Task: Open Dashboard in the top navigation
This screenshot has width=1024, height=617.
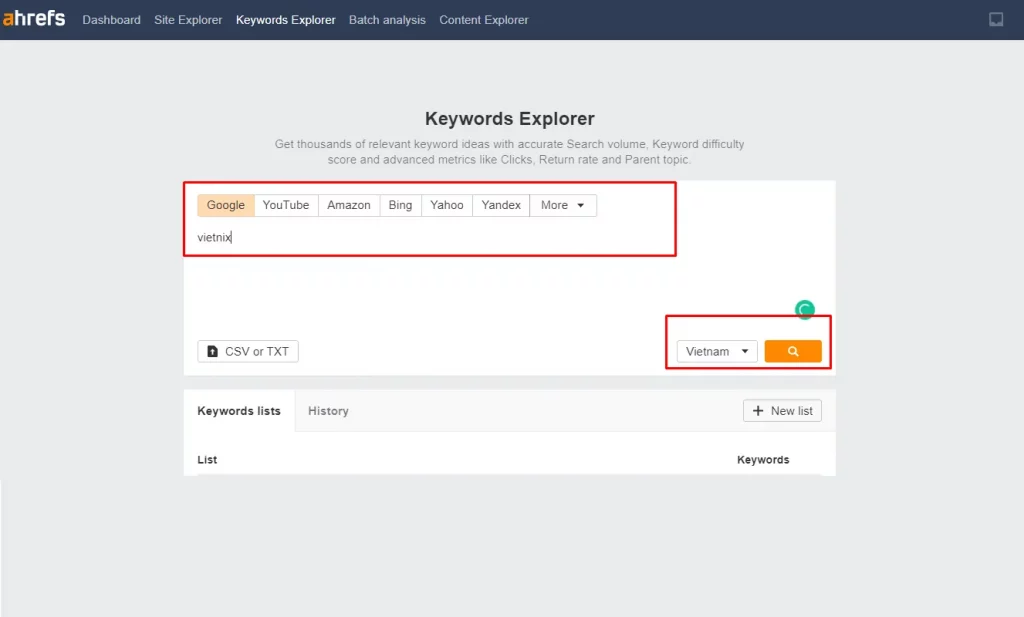Action: click(x=112, y=20)
